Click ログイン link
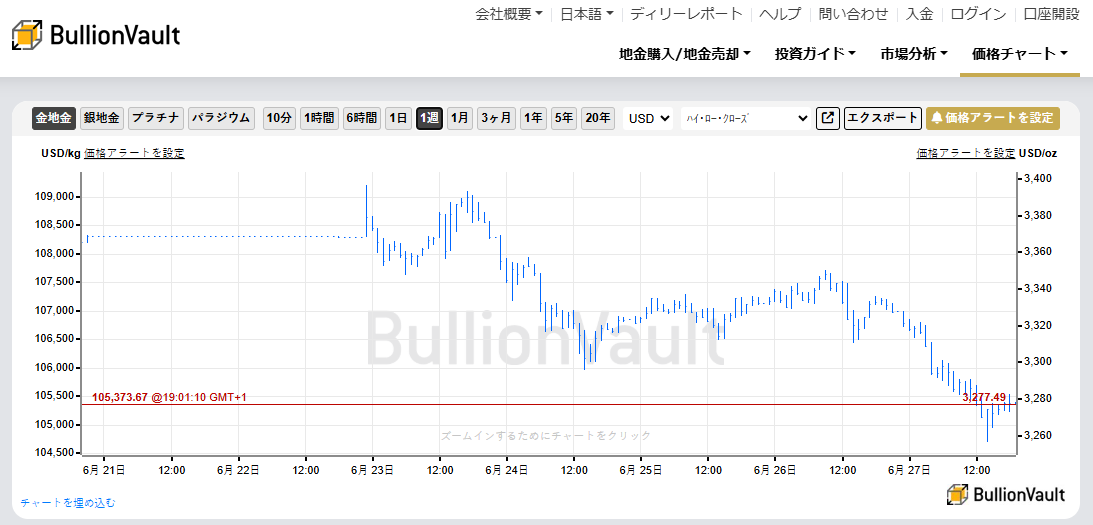1093x525 pixels. [x=979, y=13]
